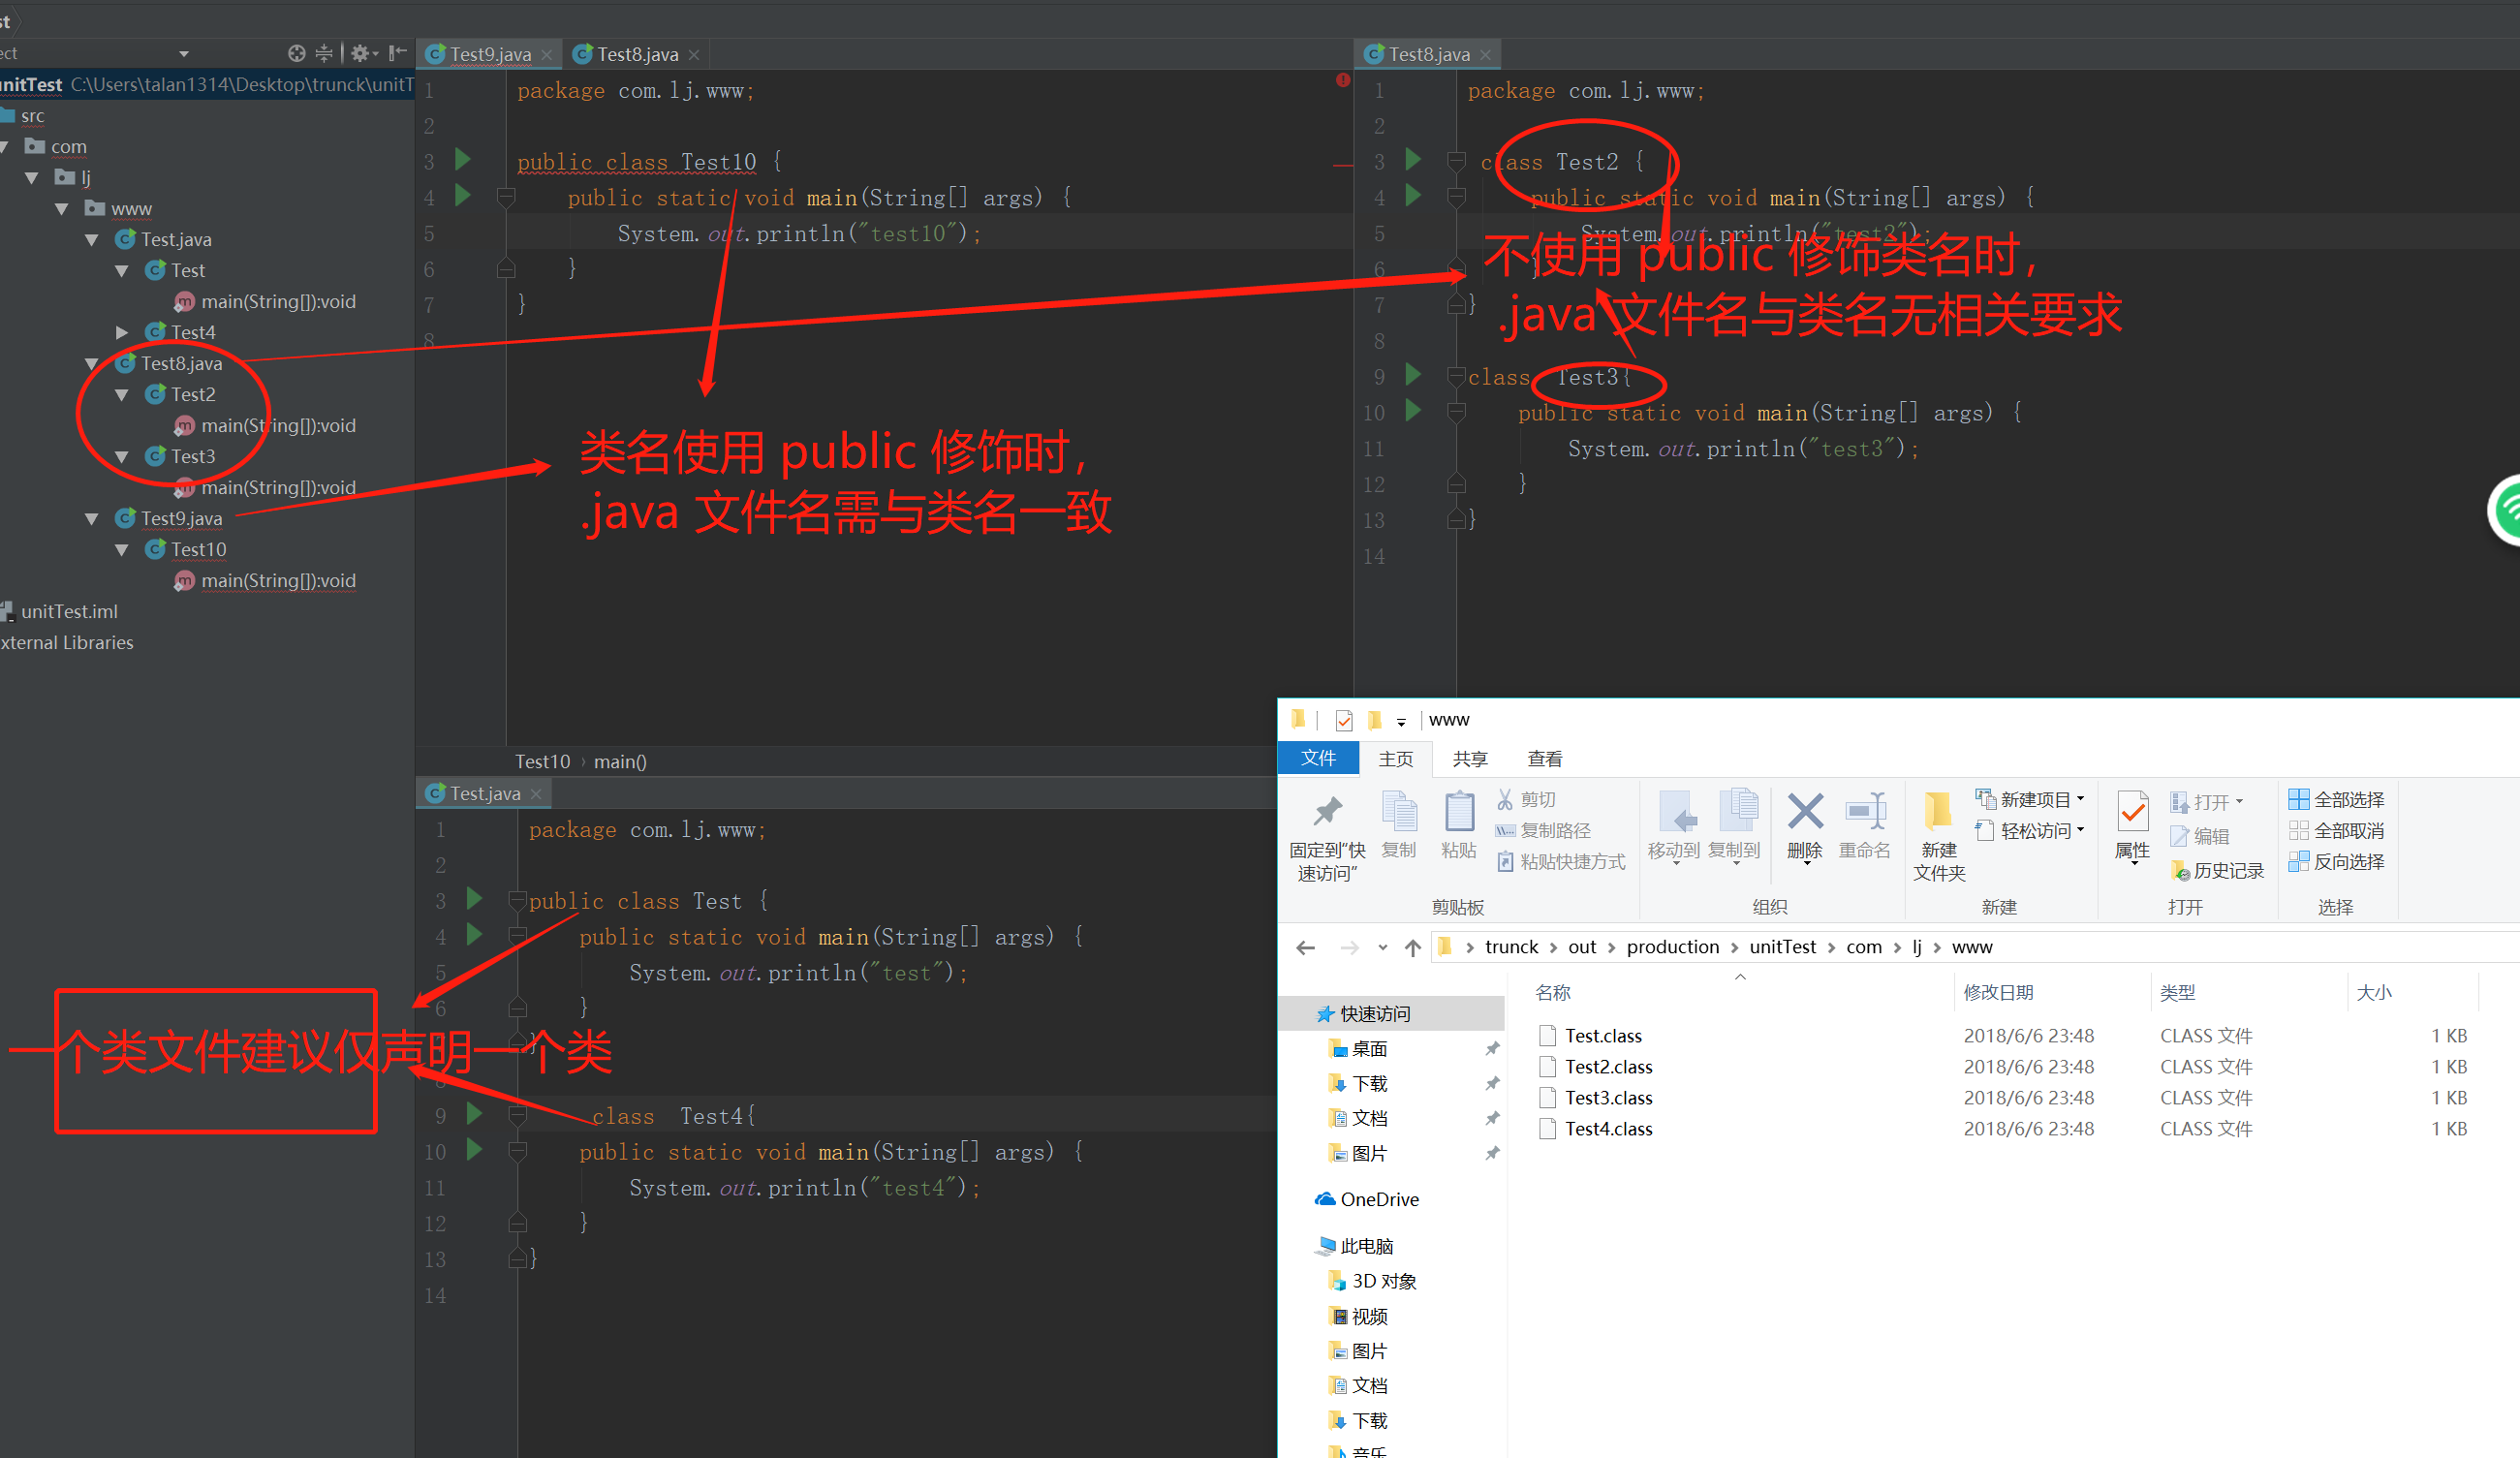Run Test class gutter arrow in Test.java
This screenshot has width=2520, height=1458.
(x=475, y=899)
